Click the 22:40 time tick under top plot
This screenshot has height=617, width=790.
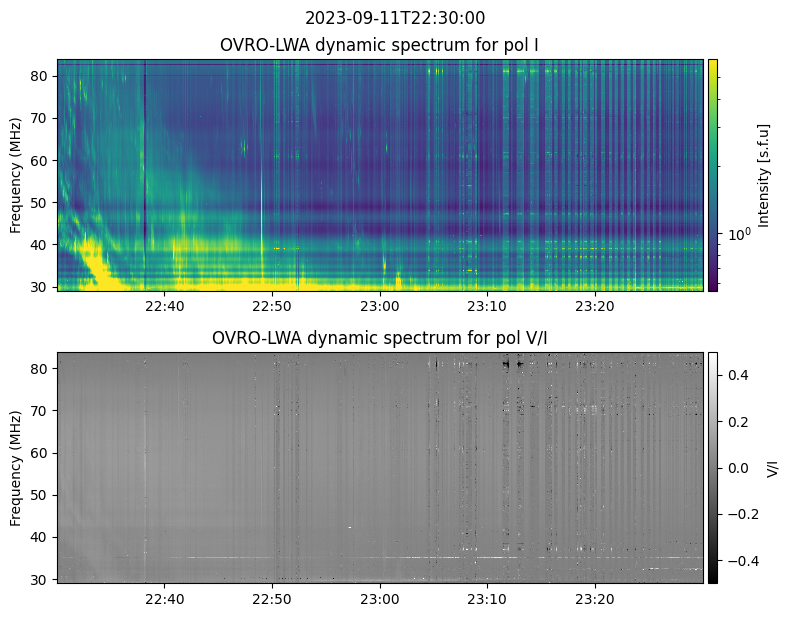click(165, 305)
